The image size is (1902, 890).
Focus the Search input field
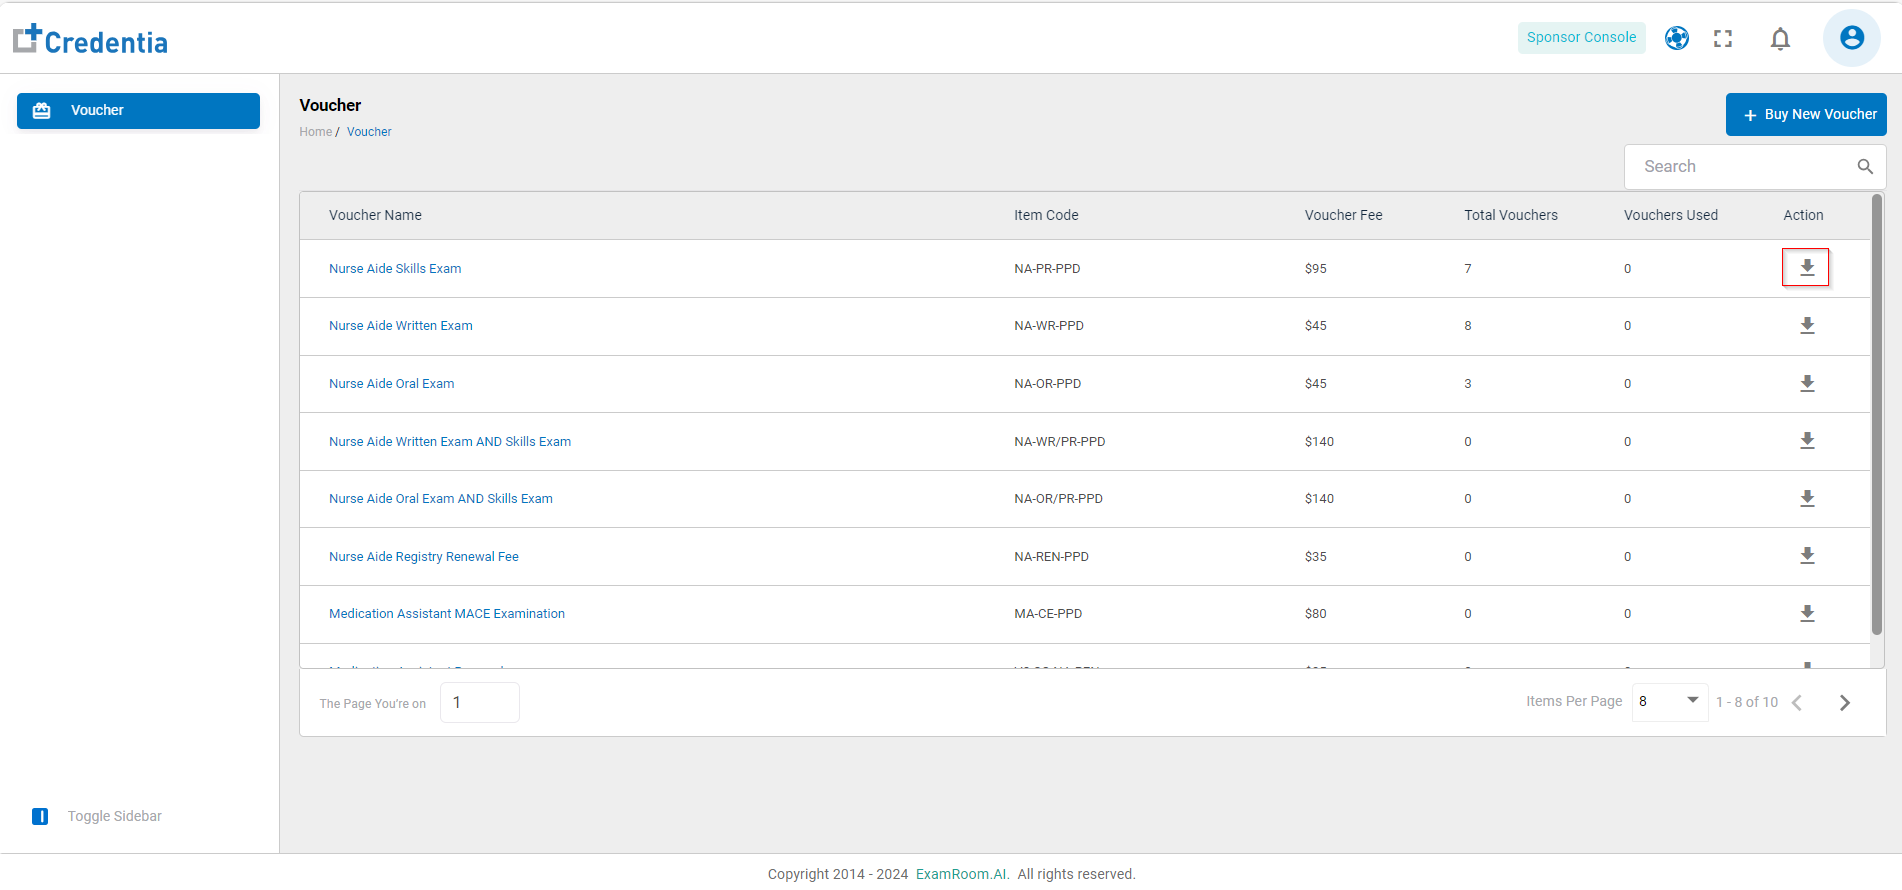(x=1755, y=167)
